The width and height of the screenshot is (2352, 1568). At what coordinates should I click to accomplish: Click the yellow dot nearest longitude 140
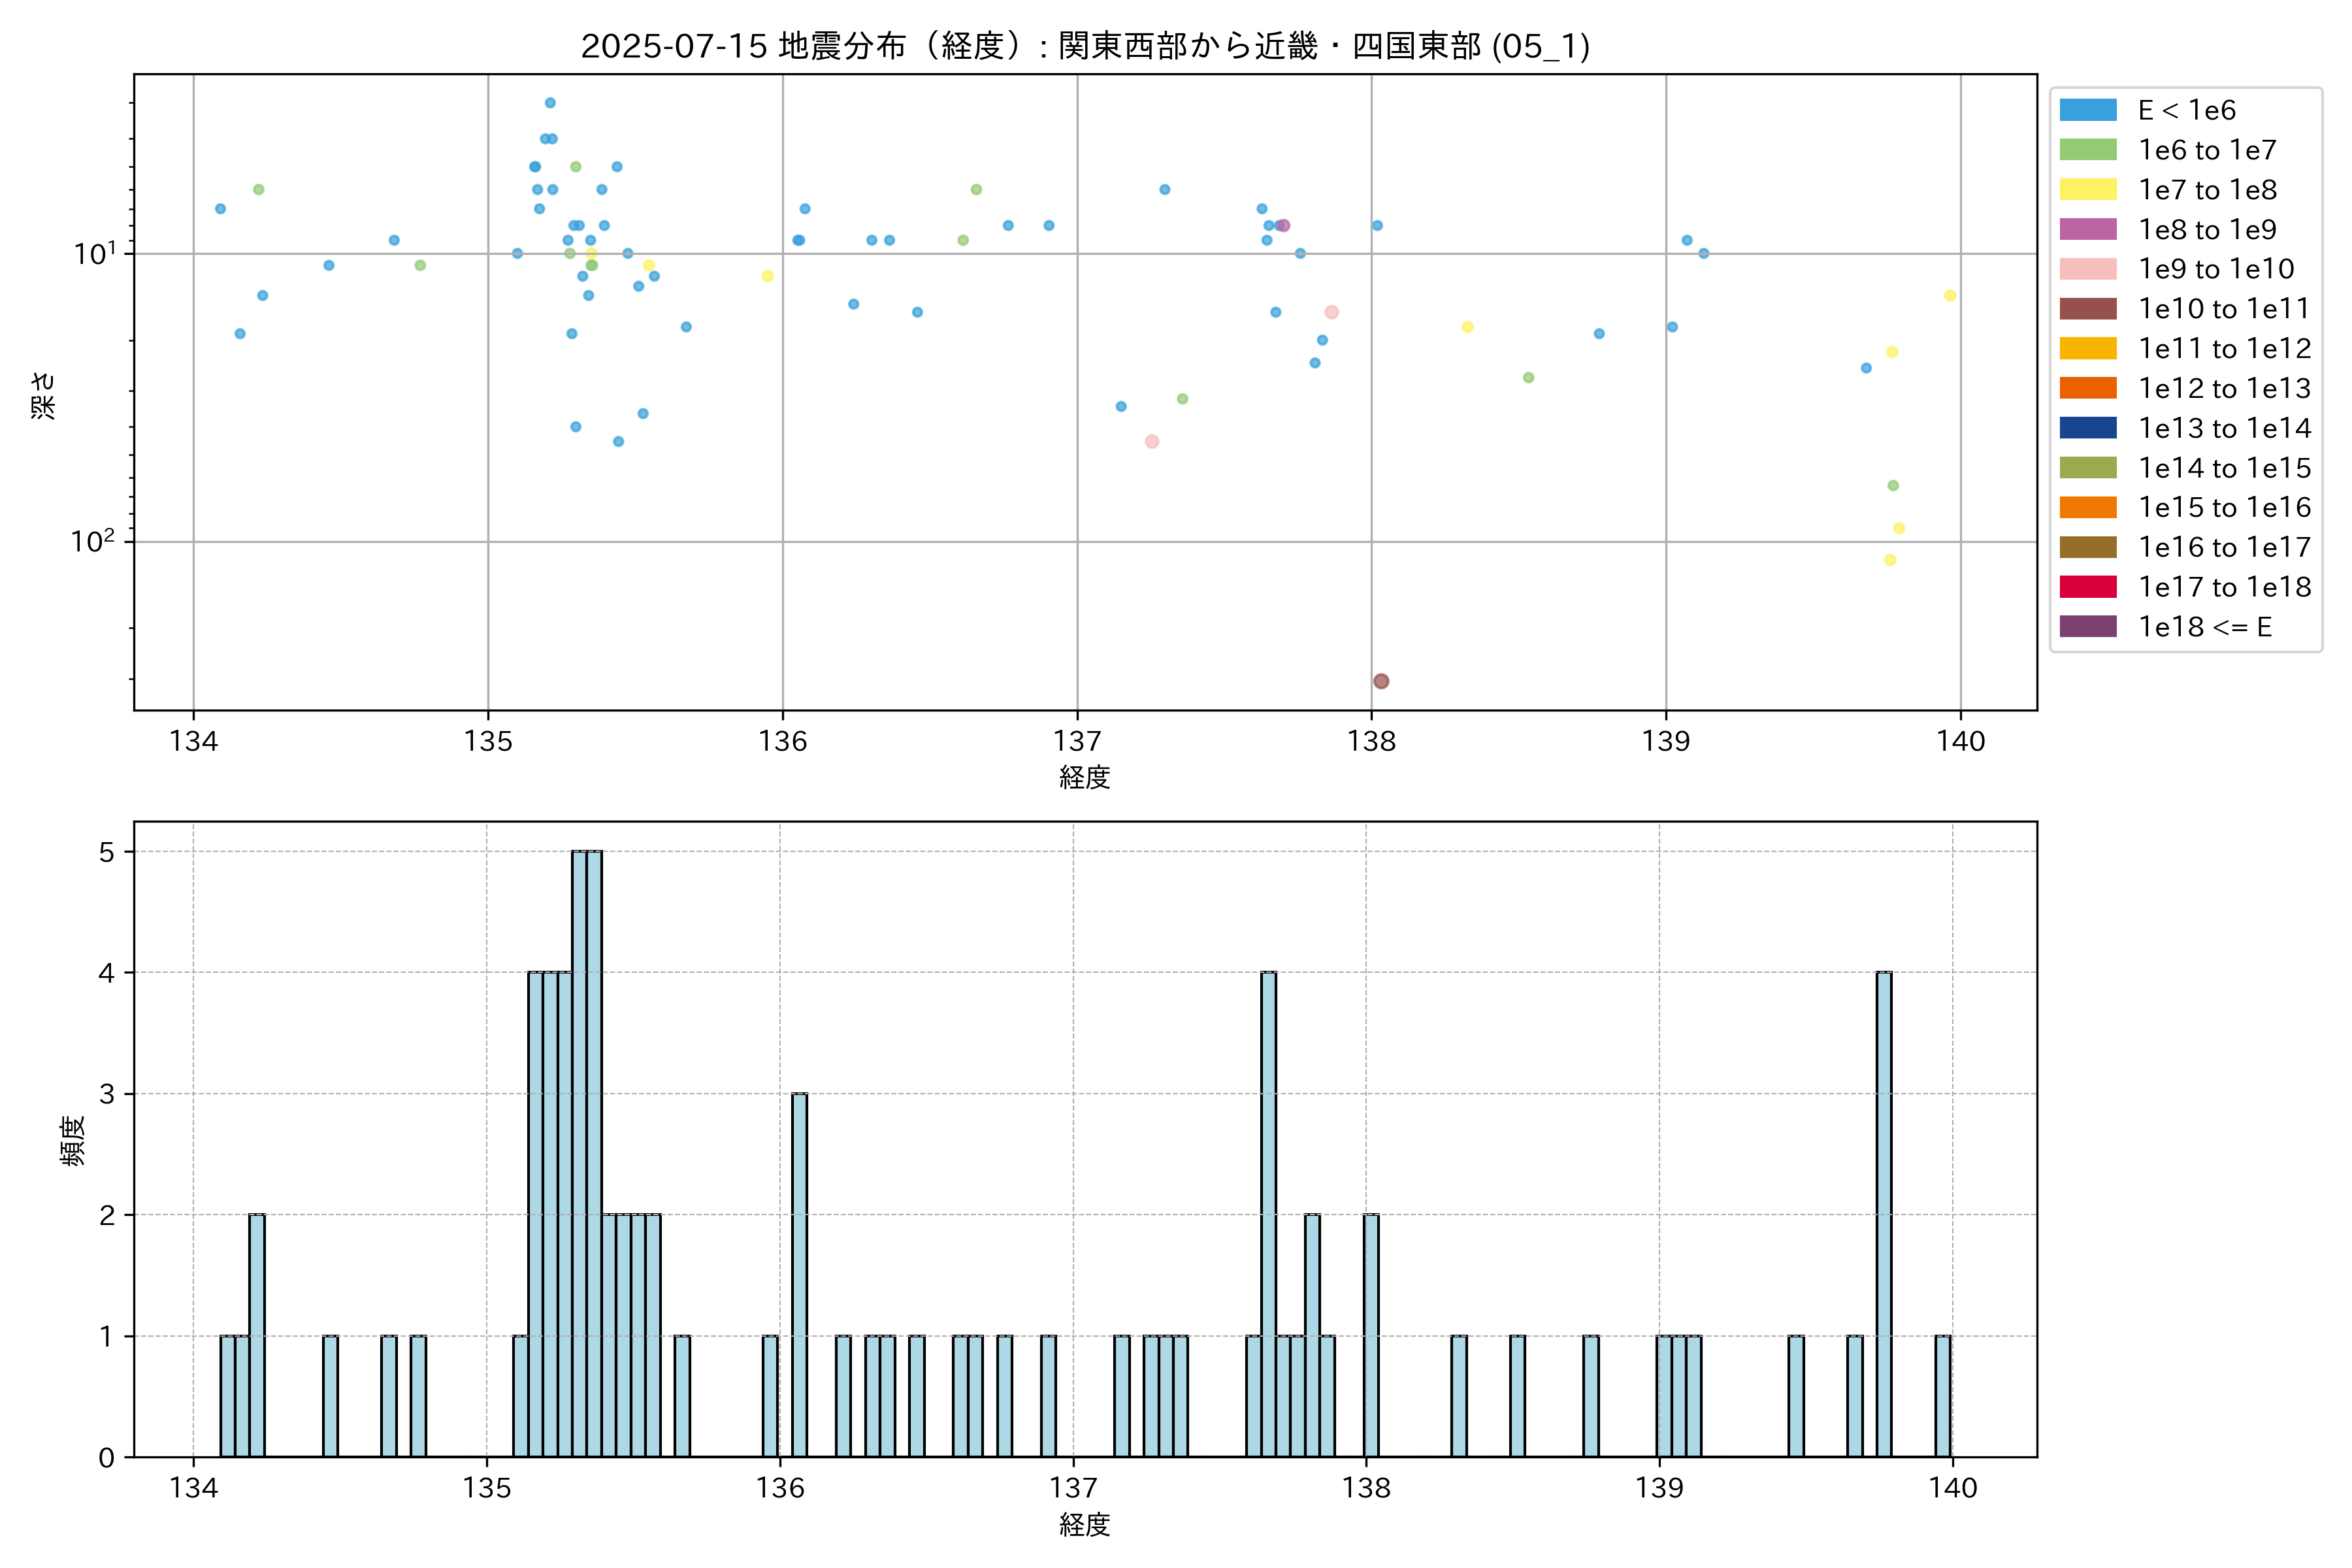[1950, 296]
